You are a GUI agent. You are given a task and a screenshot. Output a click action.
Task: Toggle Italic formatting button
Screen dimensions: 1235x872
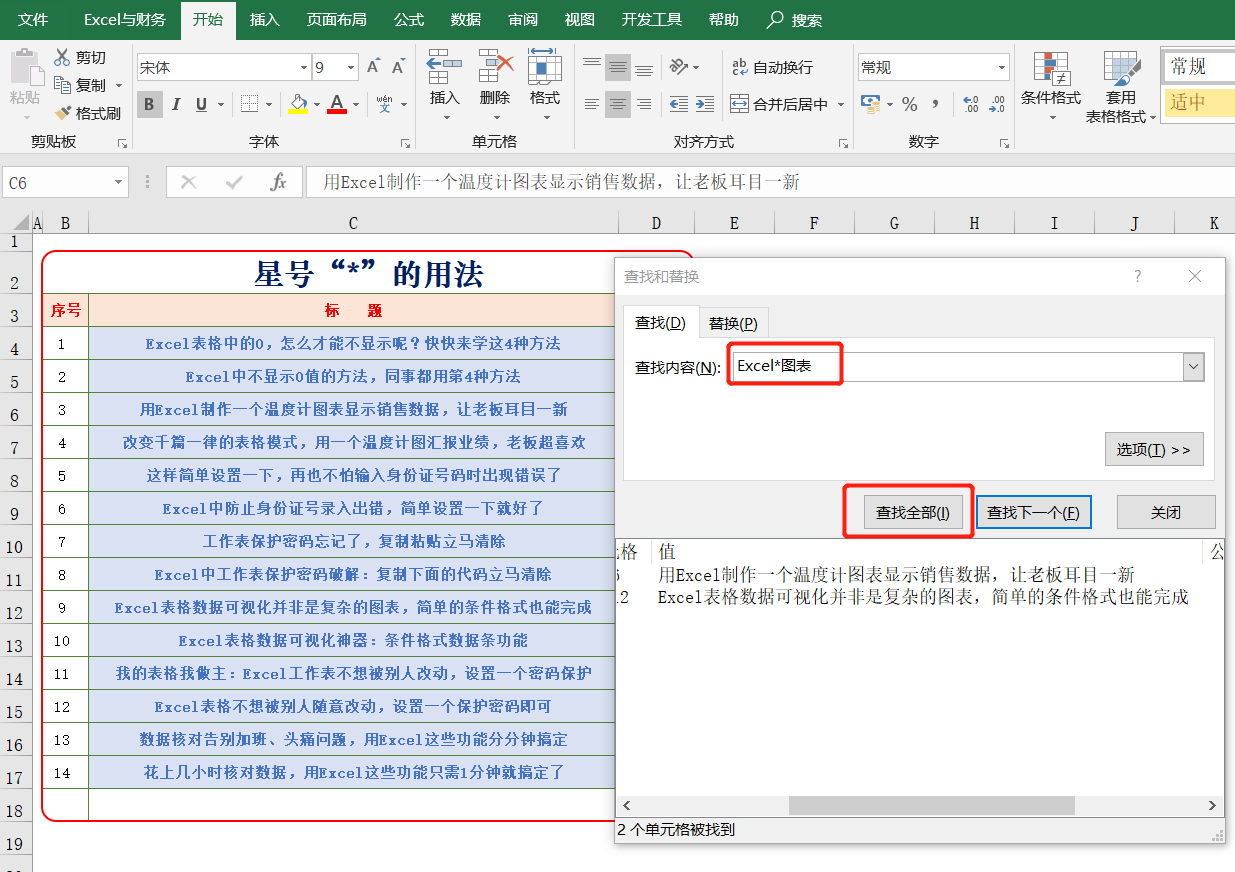click(176, 104)
